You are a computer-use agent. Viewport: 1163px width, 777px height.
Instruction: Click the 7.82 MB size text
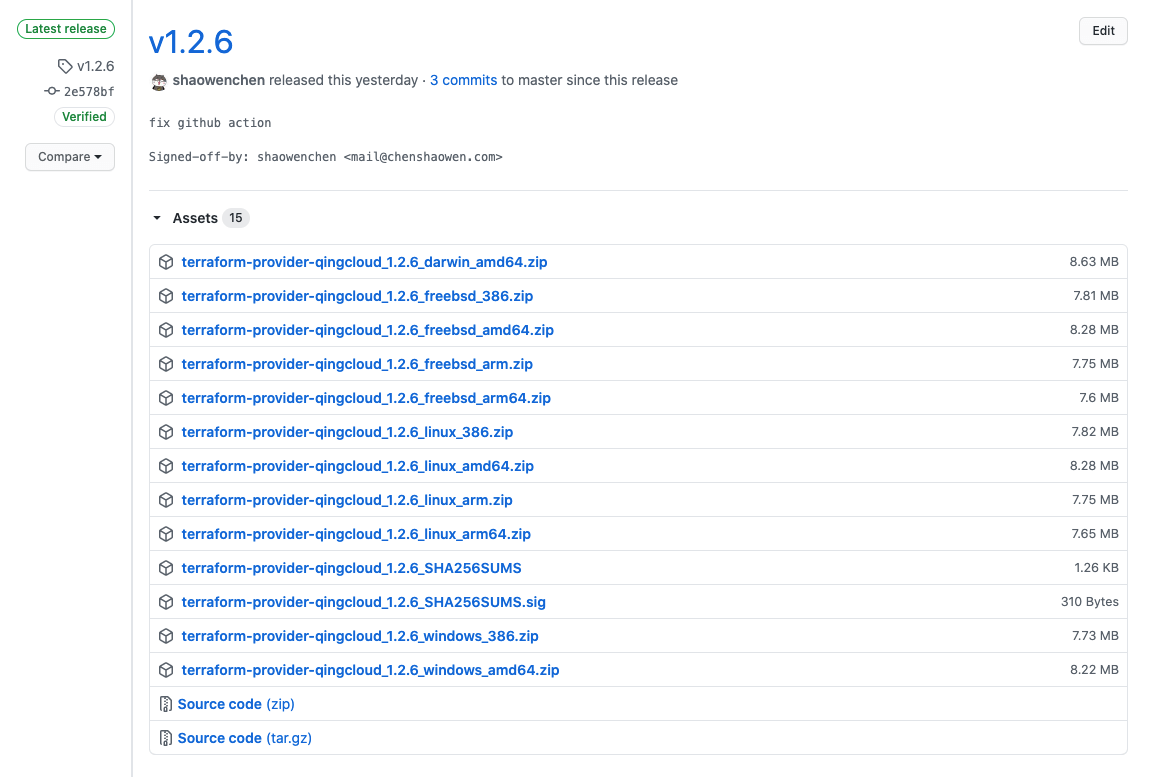coord(1095,432)
